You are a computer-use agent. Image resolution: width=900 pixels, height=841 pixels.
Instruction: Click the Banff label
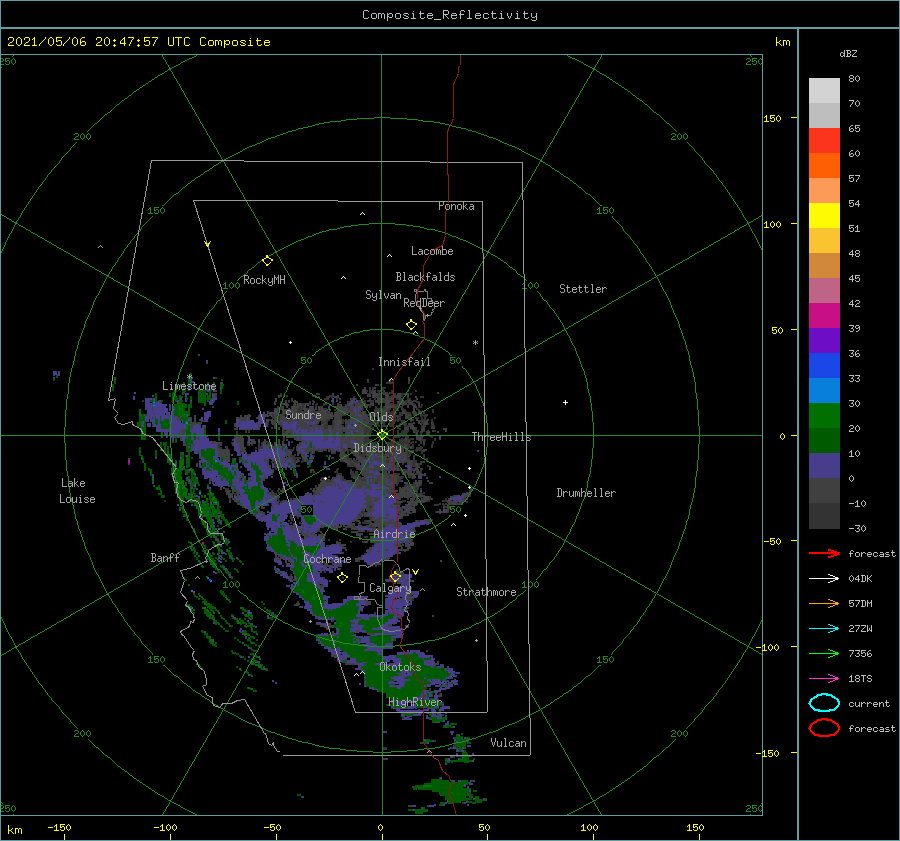tap(165, 557)
